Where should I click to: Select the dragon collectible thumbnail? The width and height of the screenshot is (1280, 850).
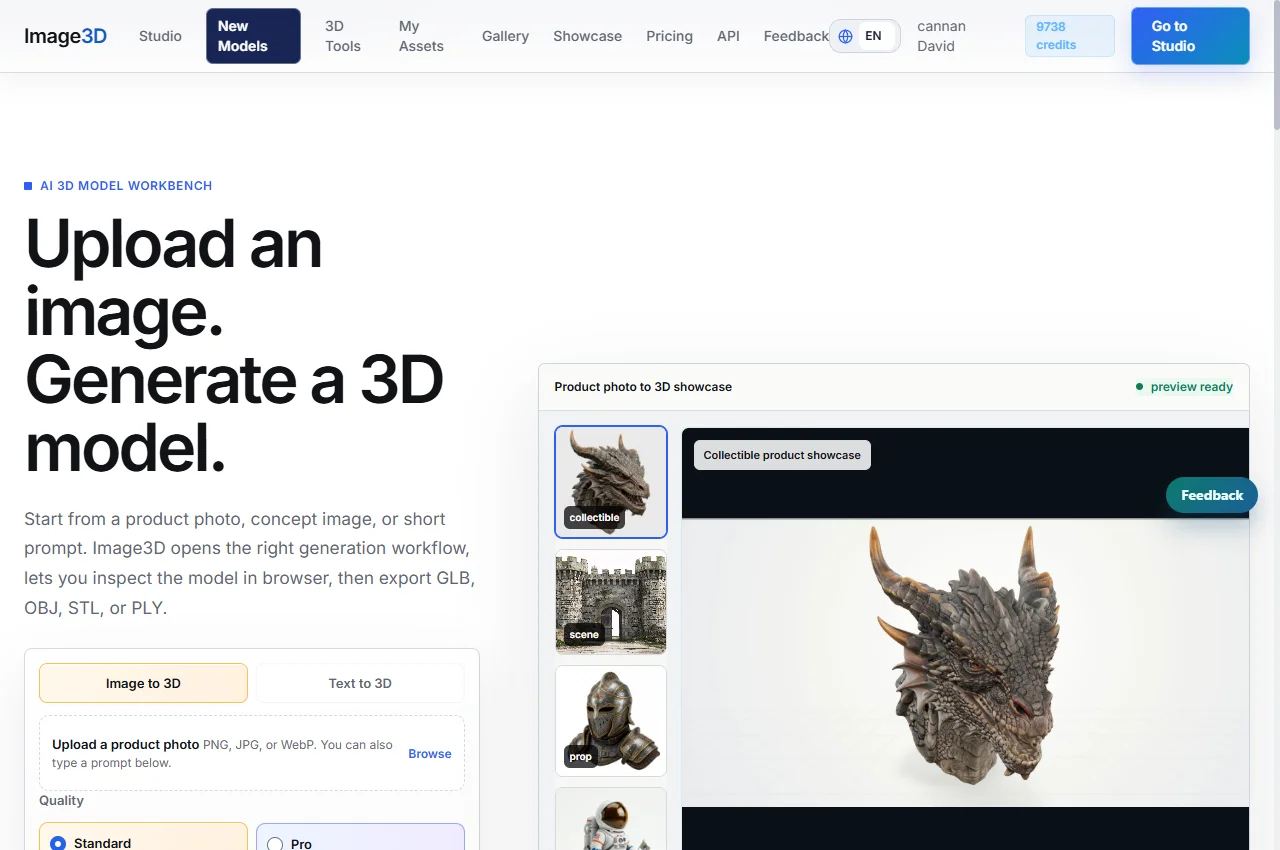611,482
